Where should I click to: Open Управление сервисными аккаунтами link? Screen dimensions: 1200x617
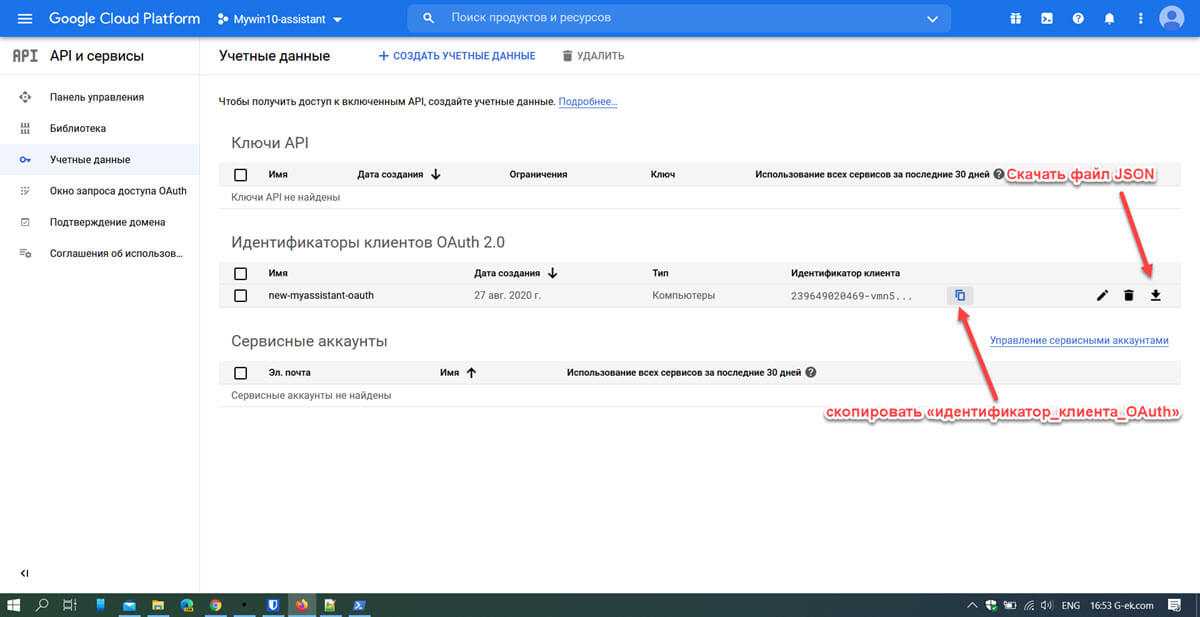(x=1079, y=340)
